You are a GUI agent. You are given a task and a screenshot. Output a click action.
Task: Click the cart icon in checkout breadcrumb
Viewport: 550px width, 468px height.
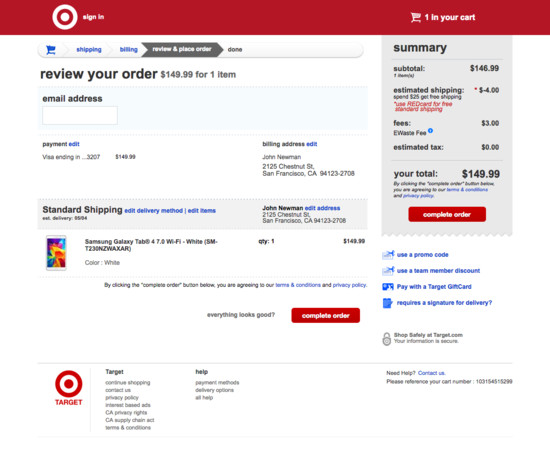(51, 50)
